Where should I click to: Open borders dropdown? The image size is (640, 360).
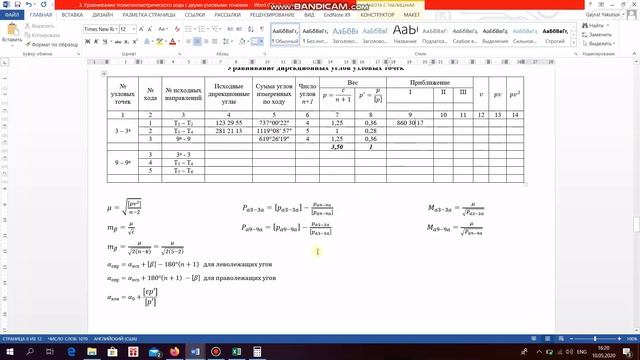coord(261,41)
